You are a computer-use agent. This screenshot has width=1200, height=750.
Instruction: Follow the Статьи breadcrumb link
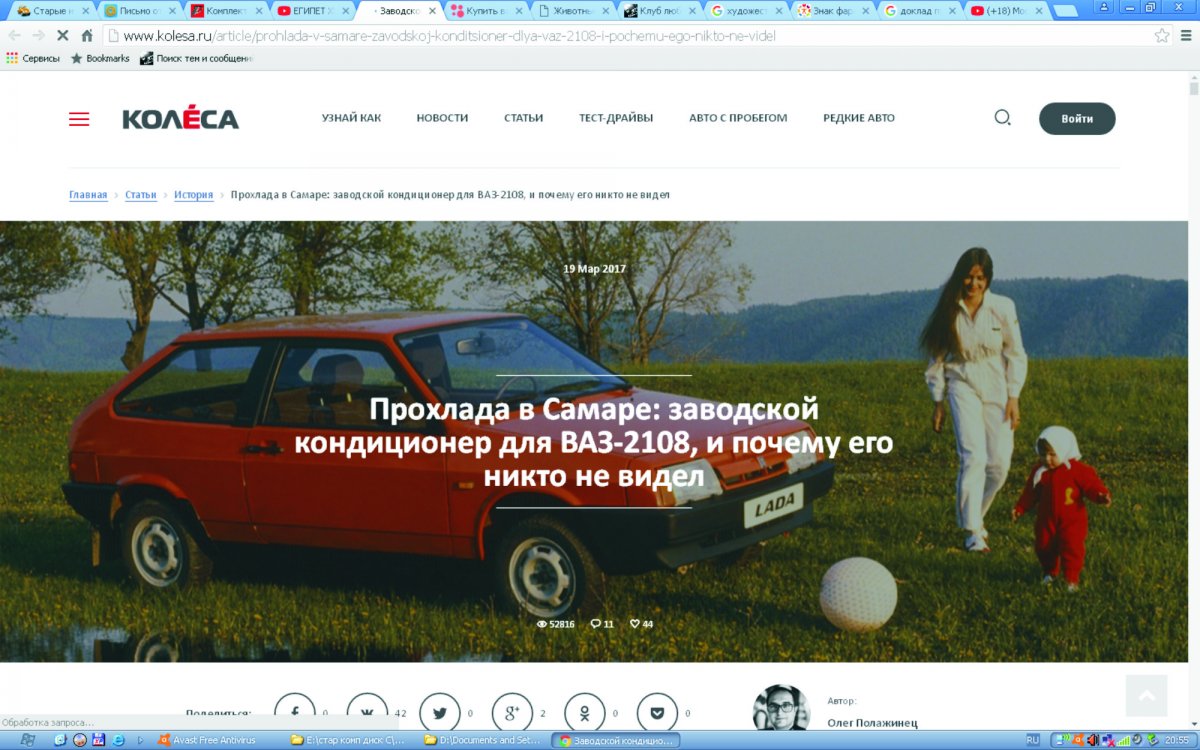(x=141, y=195)
